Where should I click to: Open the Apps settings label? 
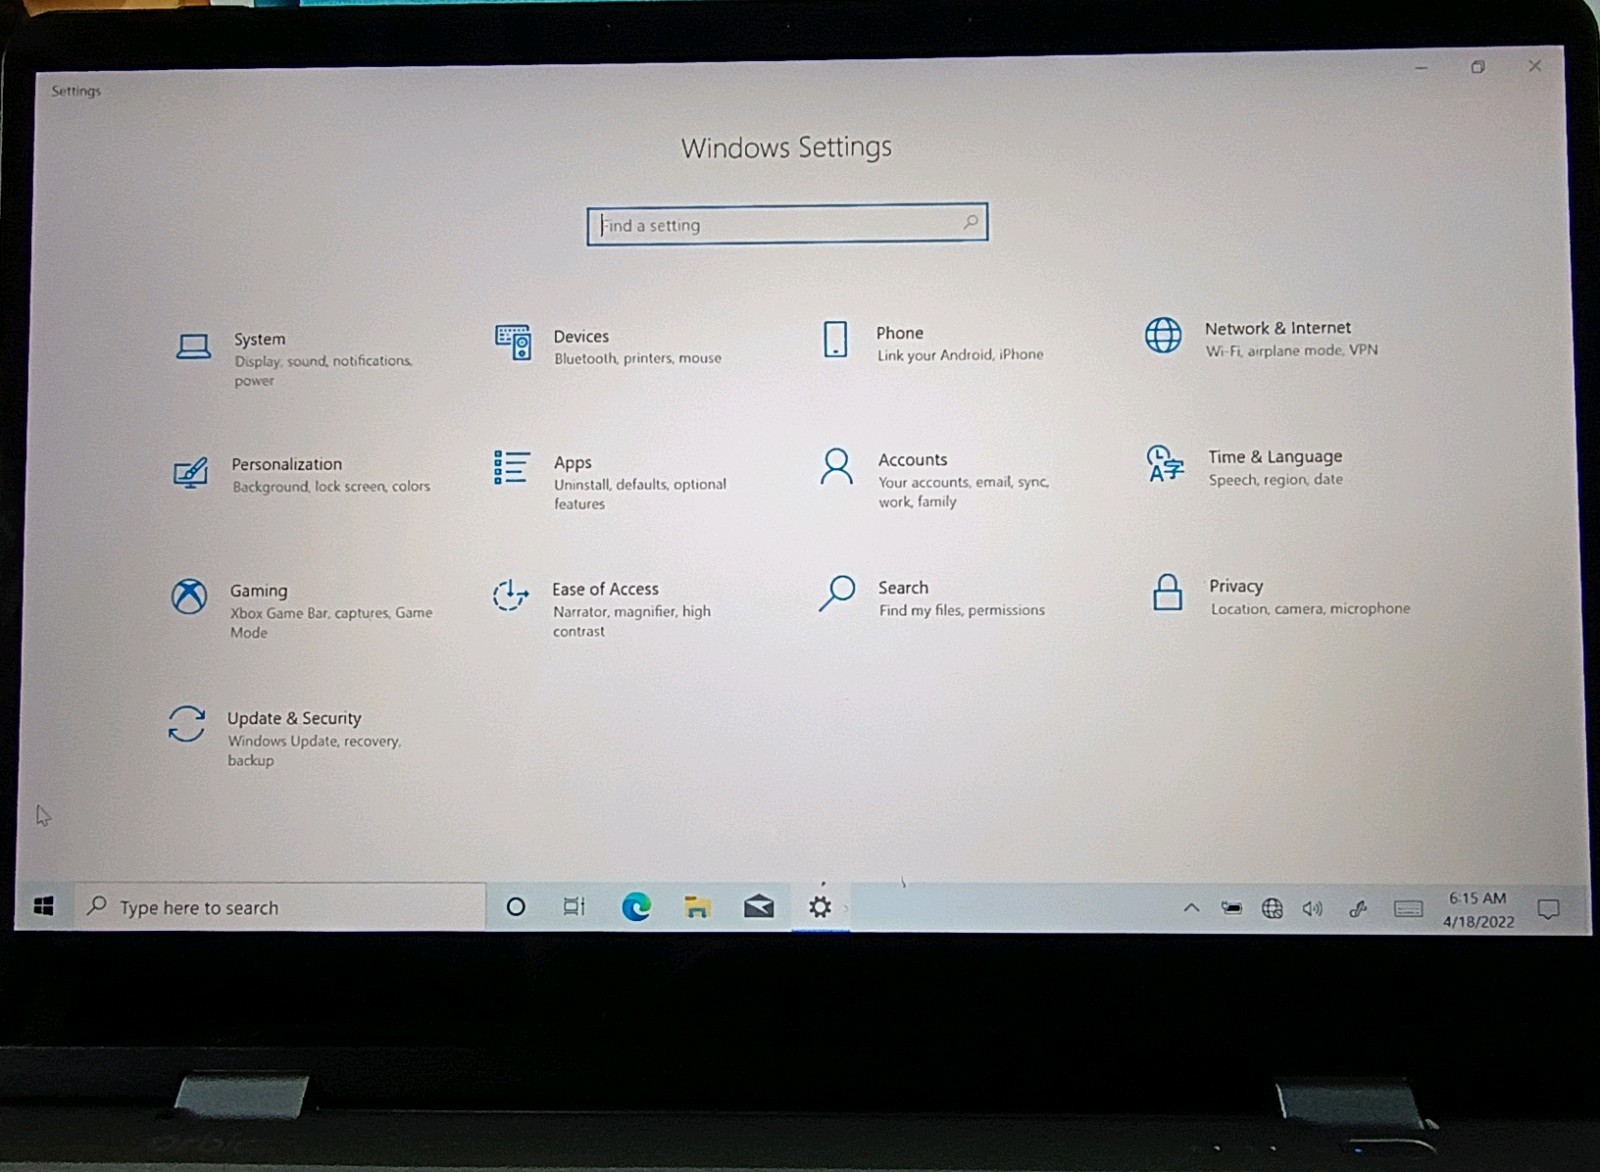[573, 463]
